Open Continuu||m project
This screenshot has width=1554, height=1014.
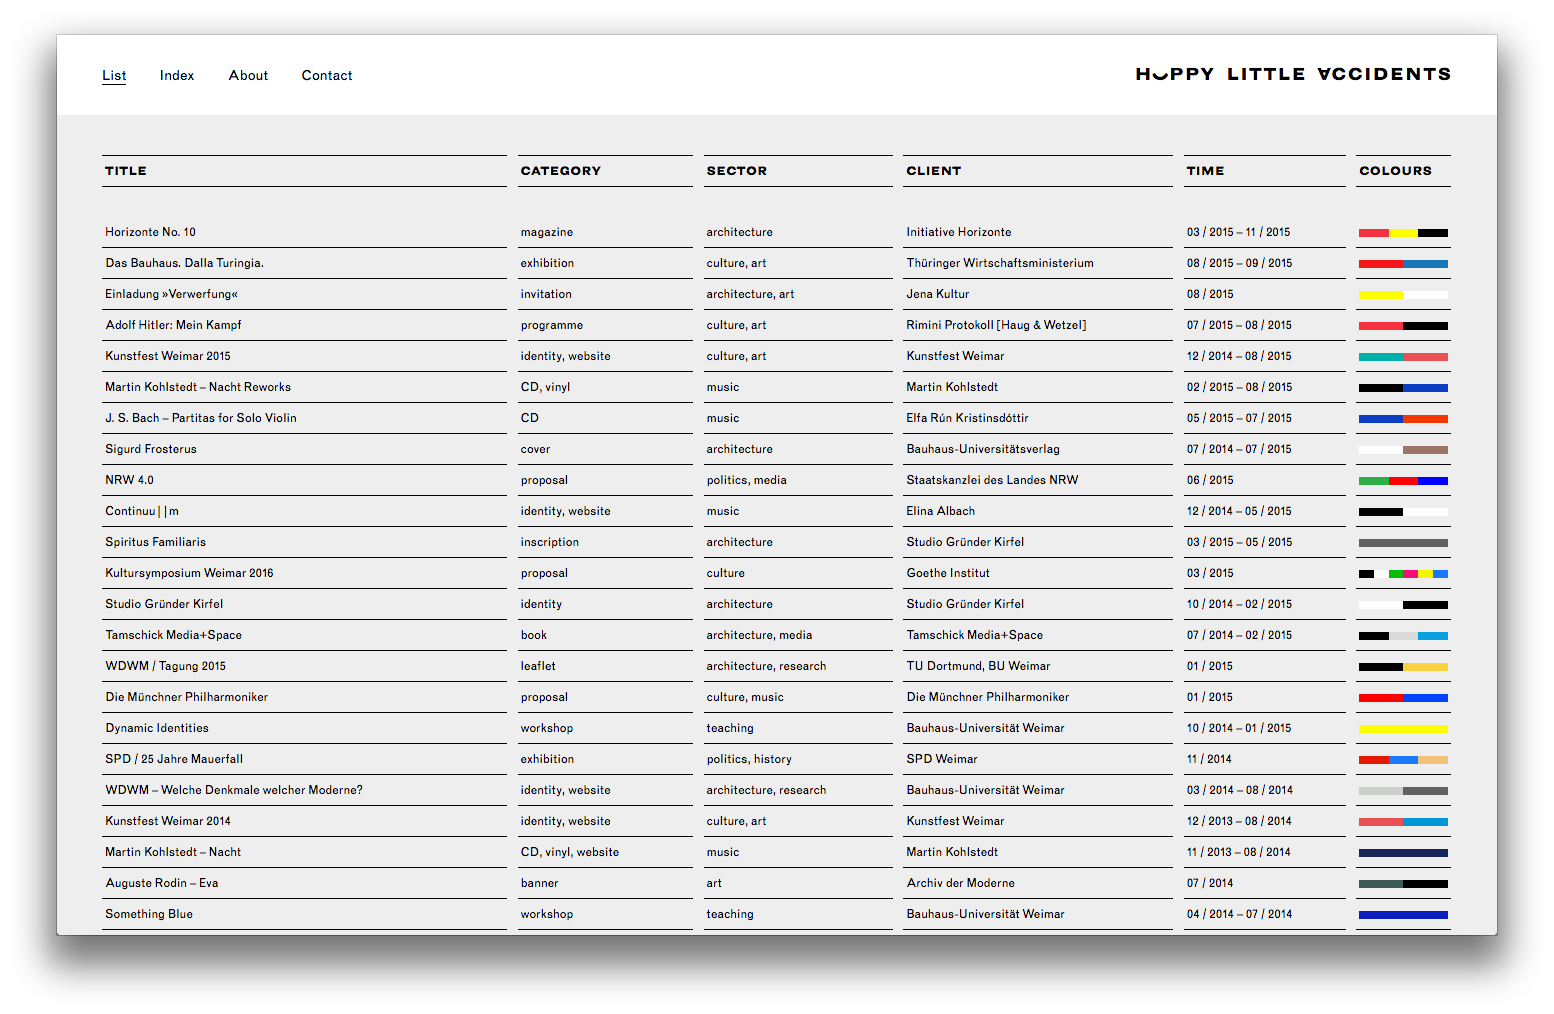point(142,511)
